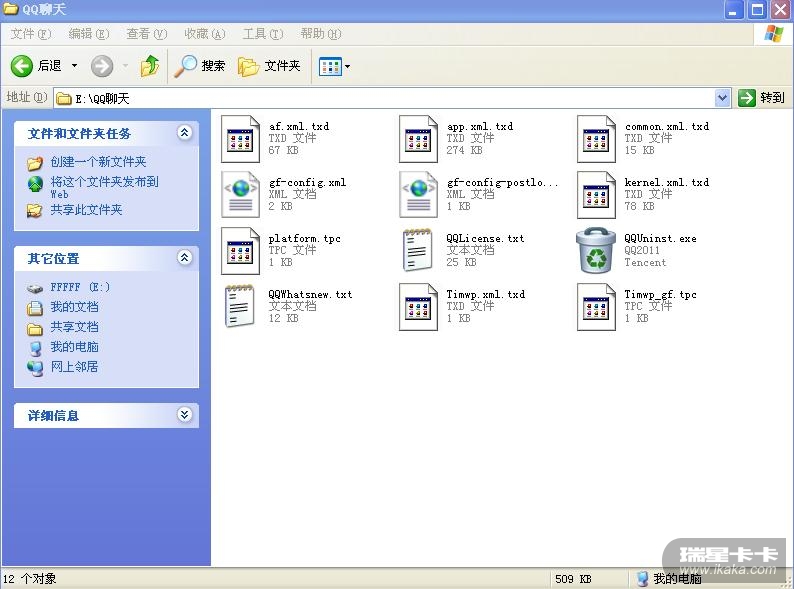The height and width of the screenshot is (589, 794).
Task: Open the 工具(T) menu
Action: click(x=262, y=34)
